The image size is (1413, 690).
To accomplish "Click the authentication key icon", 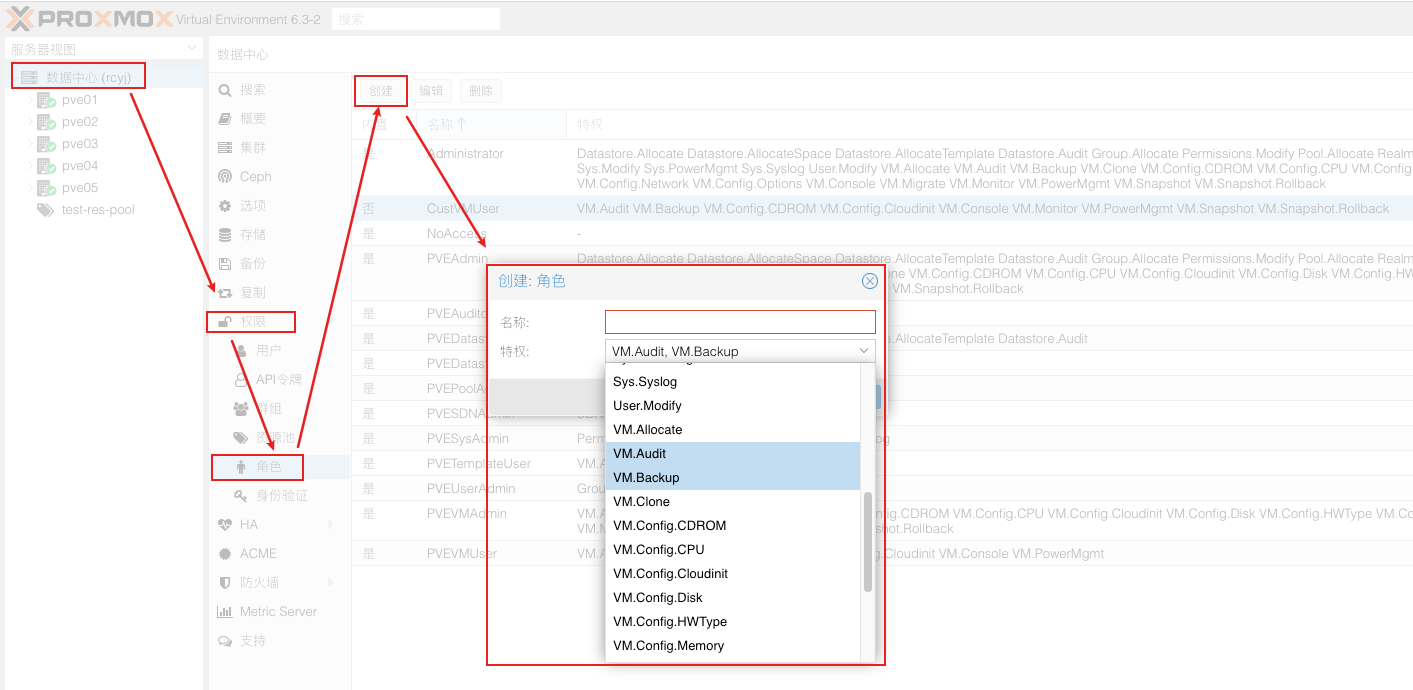I will [241, 496].
